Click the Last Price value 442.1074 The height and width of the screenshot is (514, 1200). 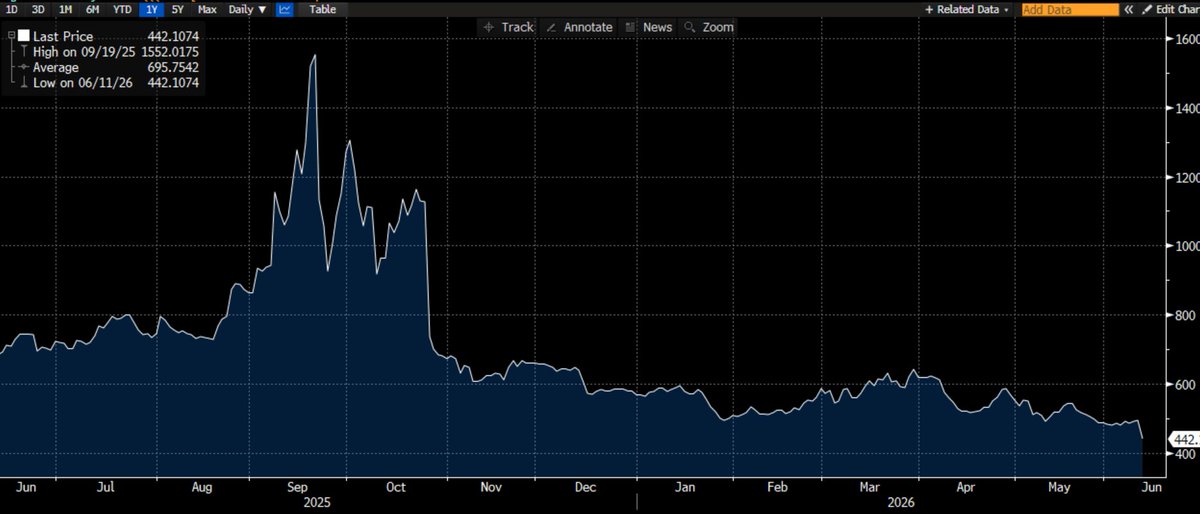172,36
